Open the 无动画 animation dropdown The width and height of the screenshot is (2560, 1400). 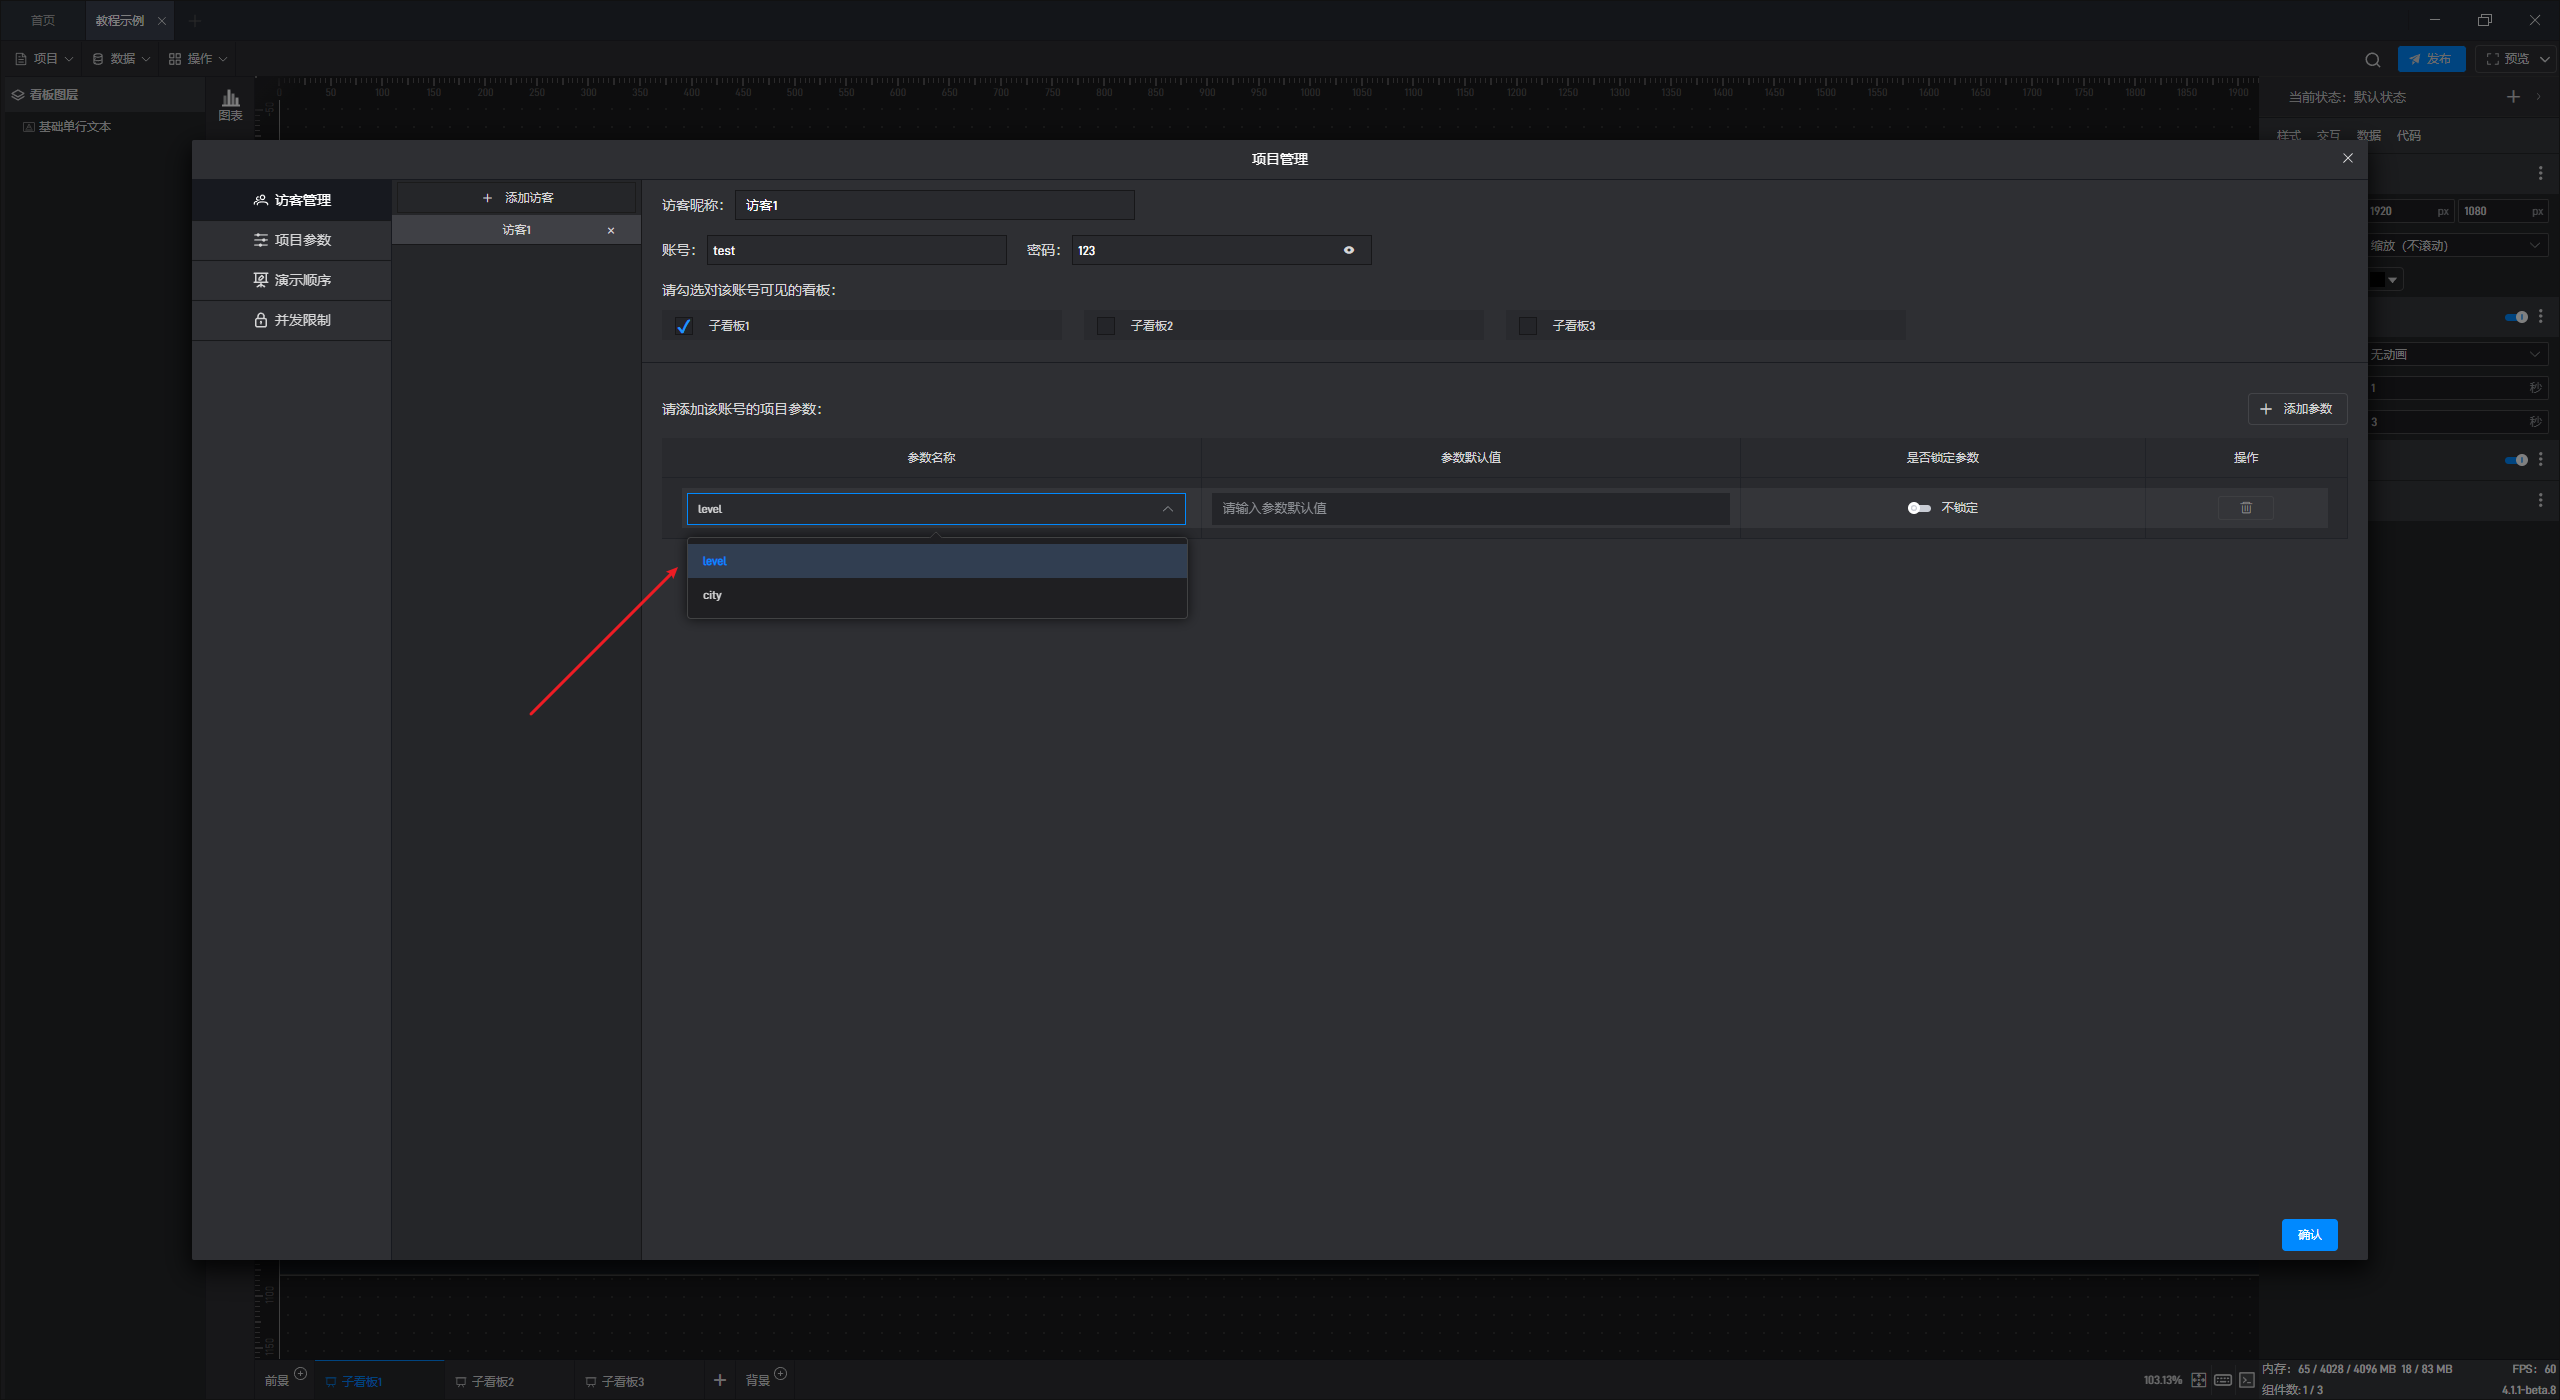[x=2457, y=355]
